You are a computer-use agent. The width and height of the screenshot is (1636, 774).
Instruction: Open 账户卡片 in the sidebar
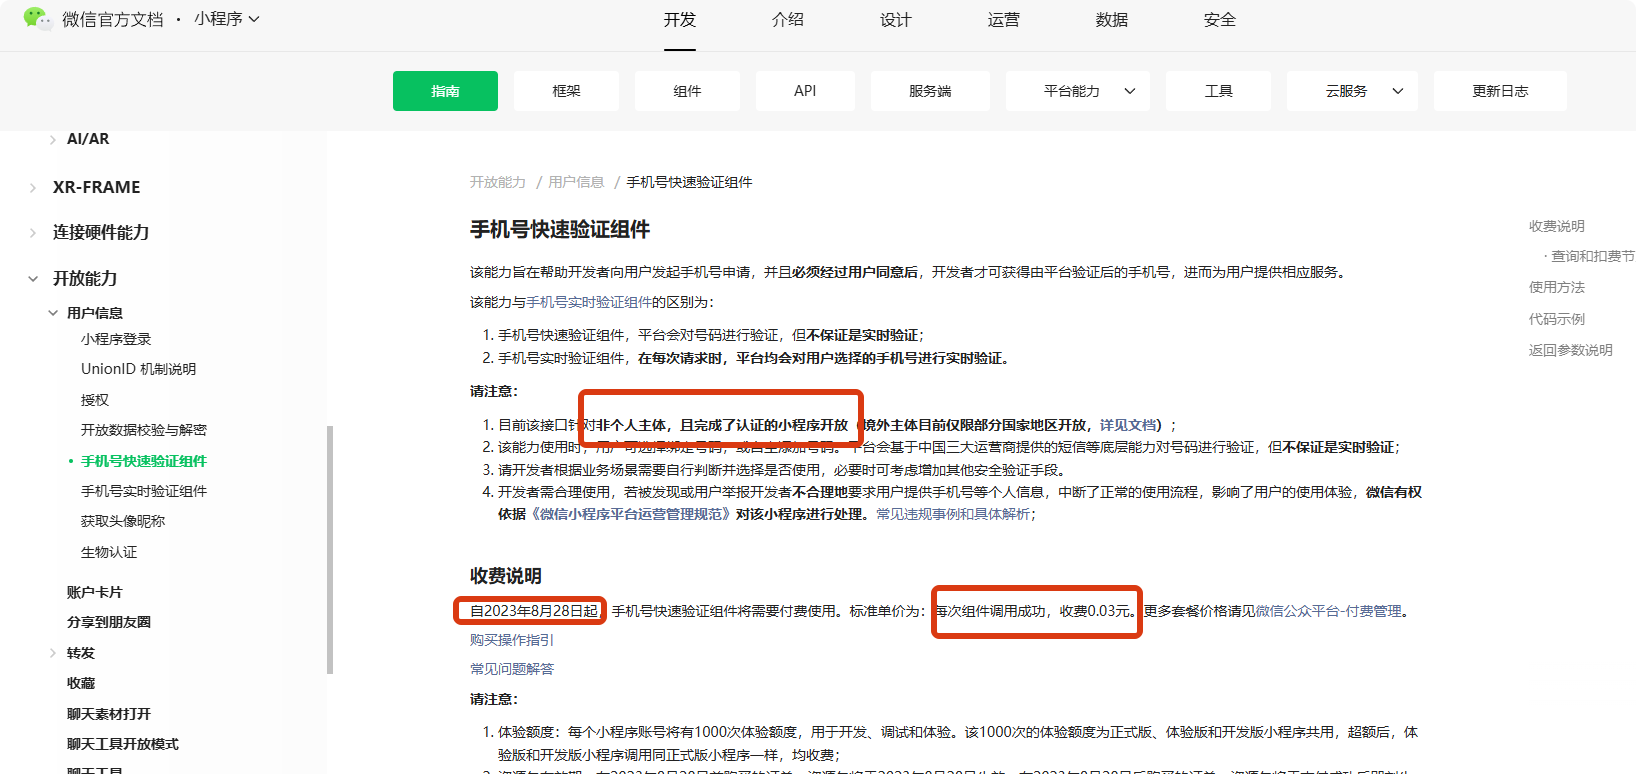coord(95,592)
